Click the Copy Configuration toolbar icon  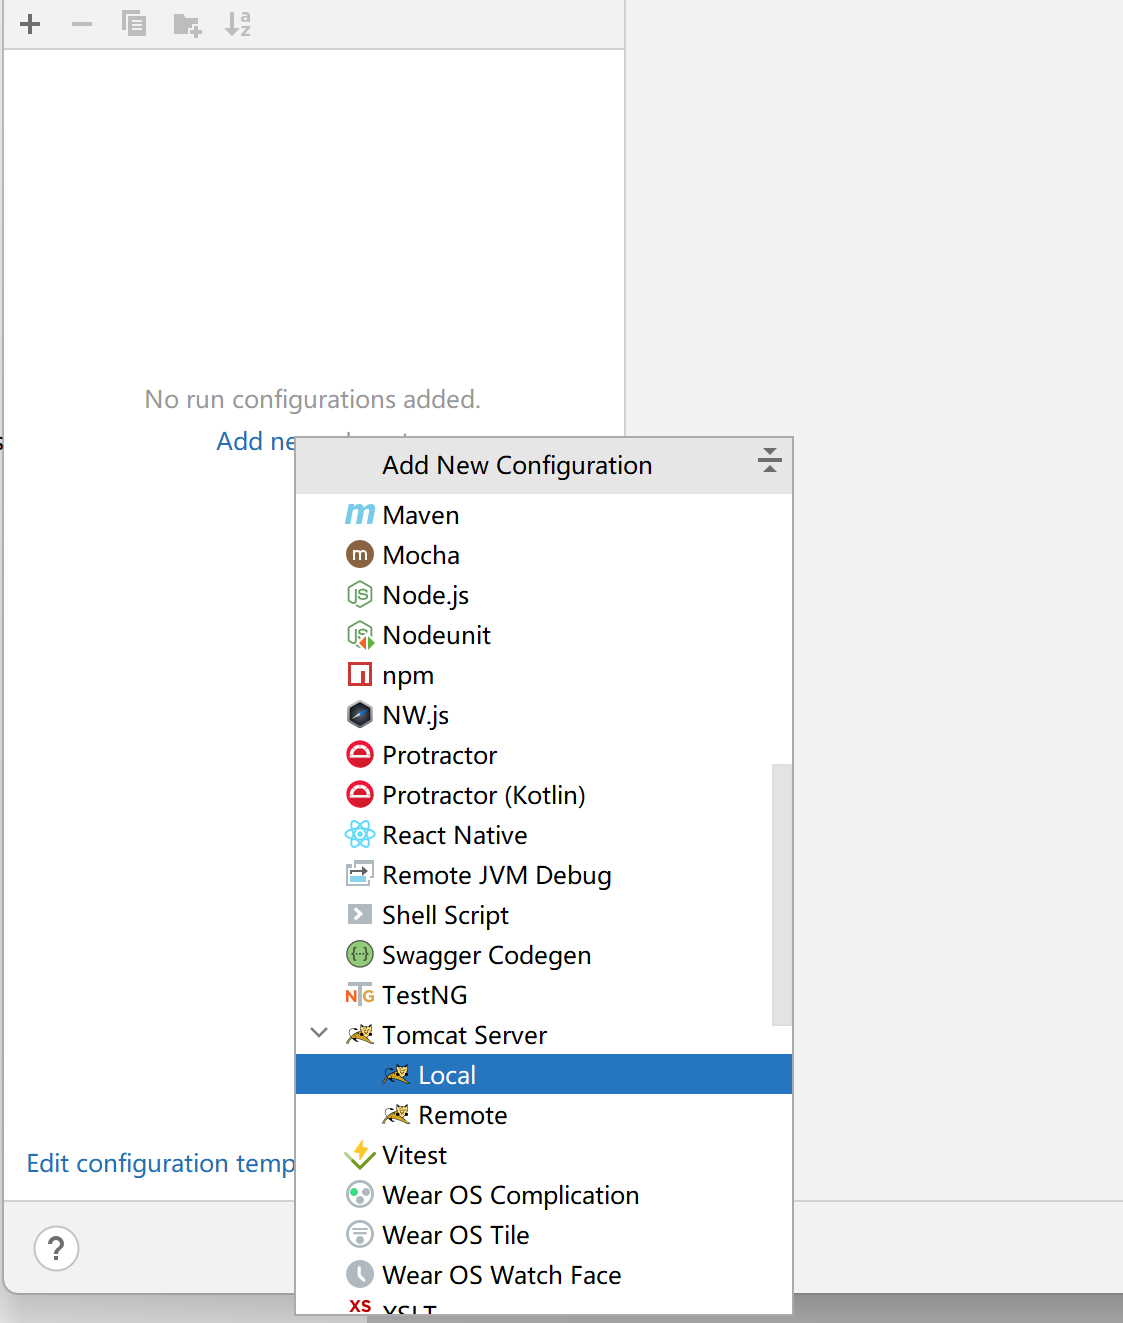tap(134, 24)
